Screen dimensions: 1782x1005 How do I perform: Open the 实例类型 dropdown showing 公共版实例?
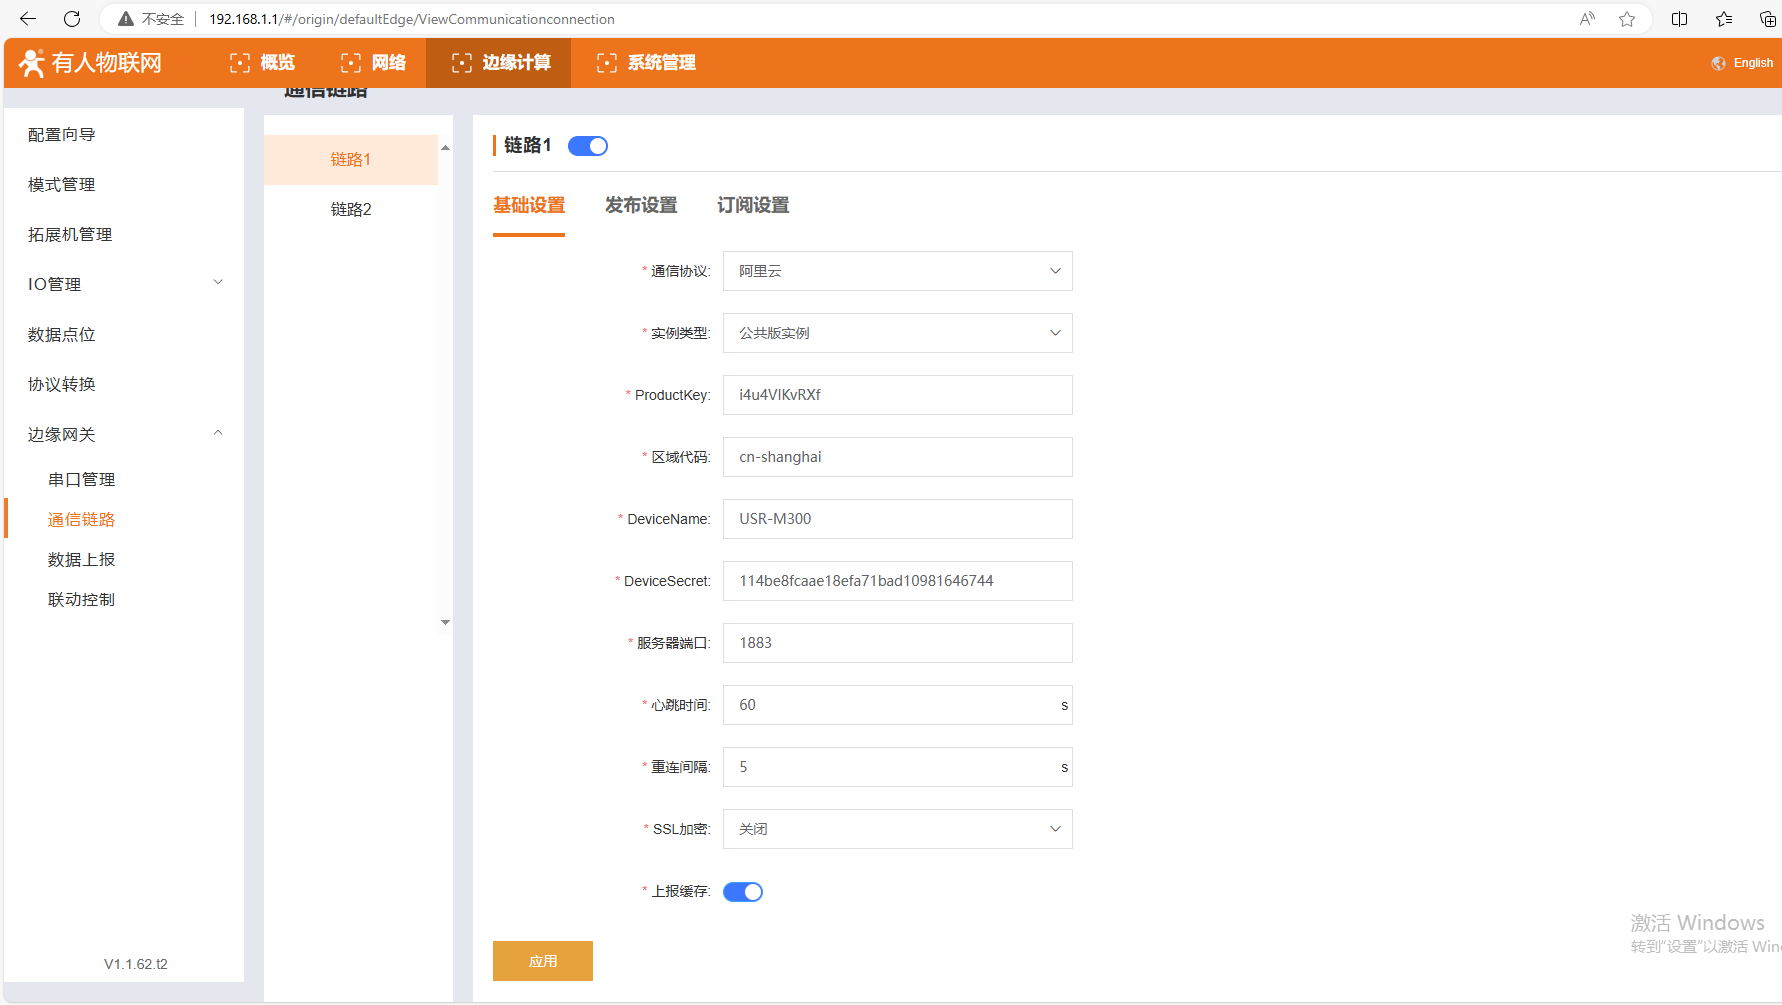[x=897, y=333]
